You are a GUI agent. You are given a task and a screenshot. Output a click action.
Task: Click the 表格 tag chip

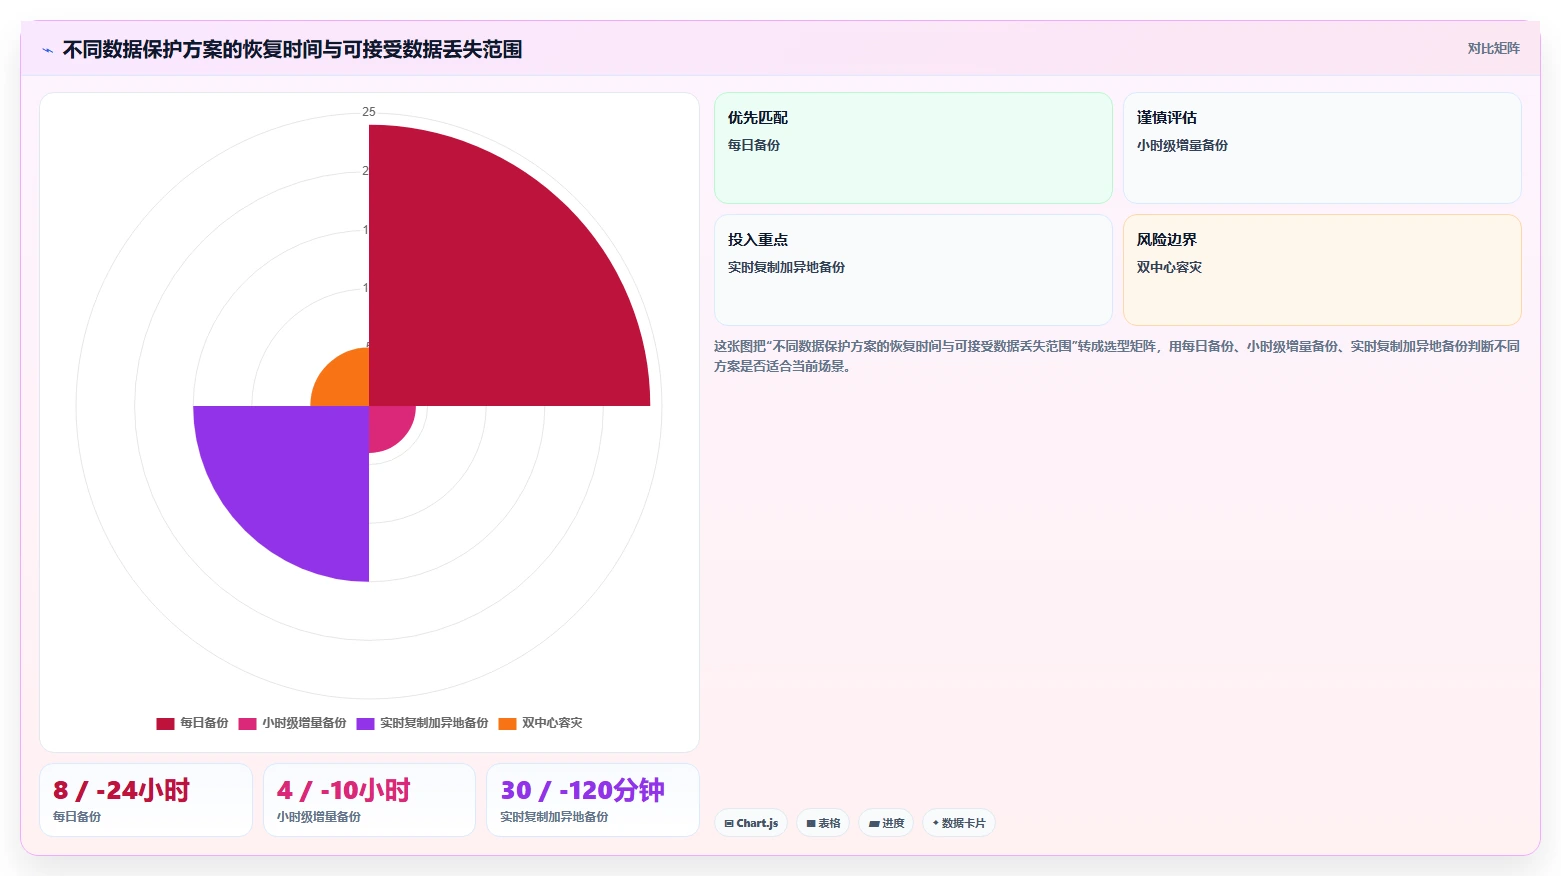coord(823,823)
